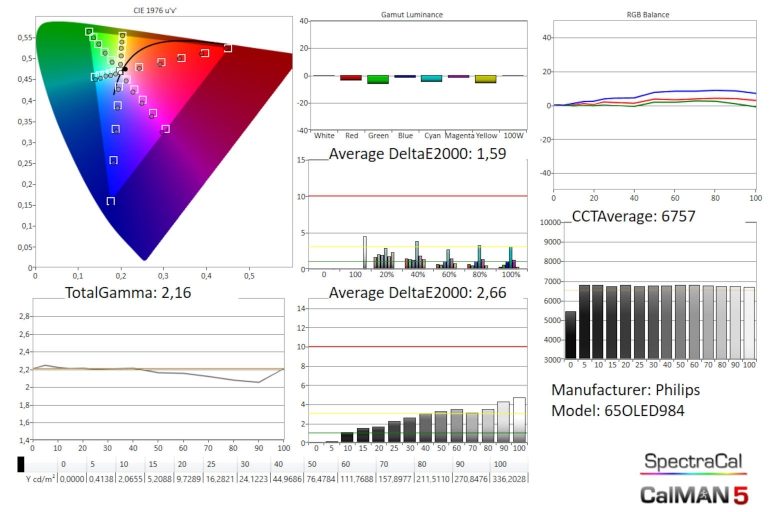
Task: Click the black swatch beside the luminance table
Action: (22, 463)
